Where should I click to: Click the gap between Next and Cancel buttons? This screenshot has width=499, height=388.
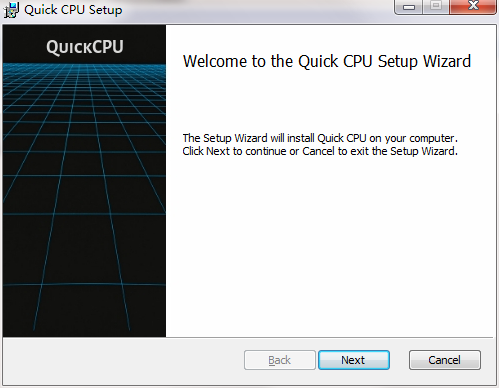tap(399, 360)
